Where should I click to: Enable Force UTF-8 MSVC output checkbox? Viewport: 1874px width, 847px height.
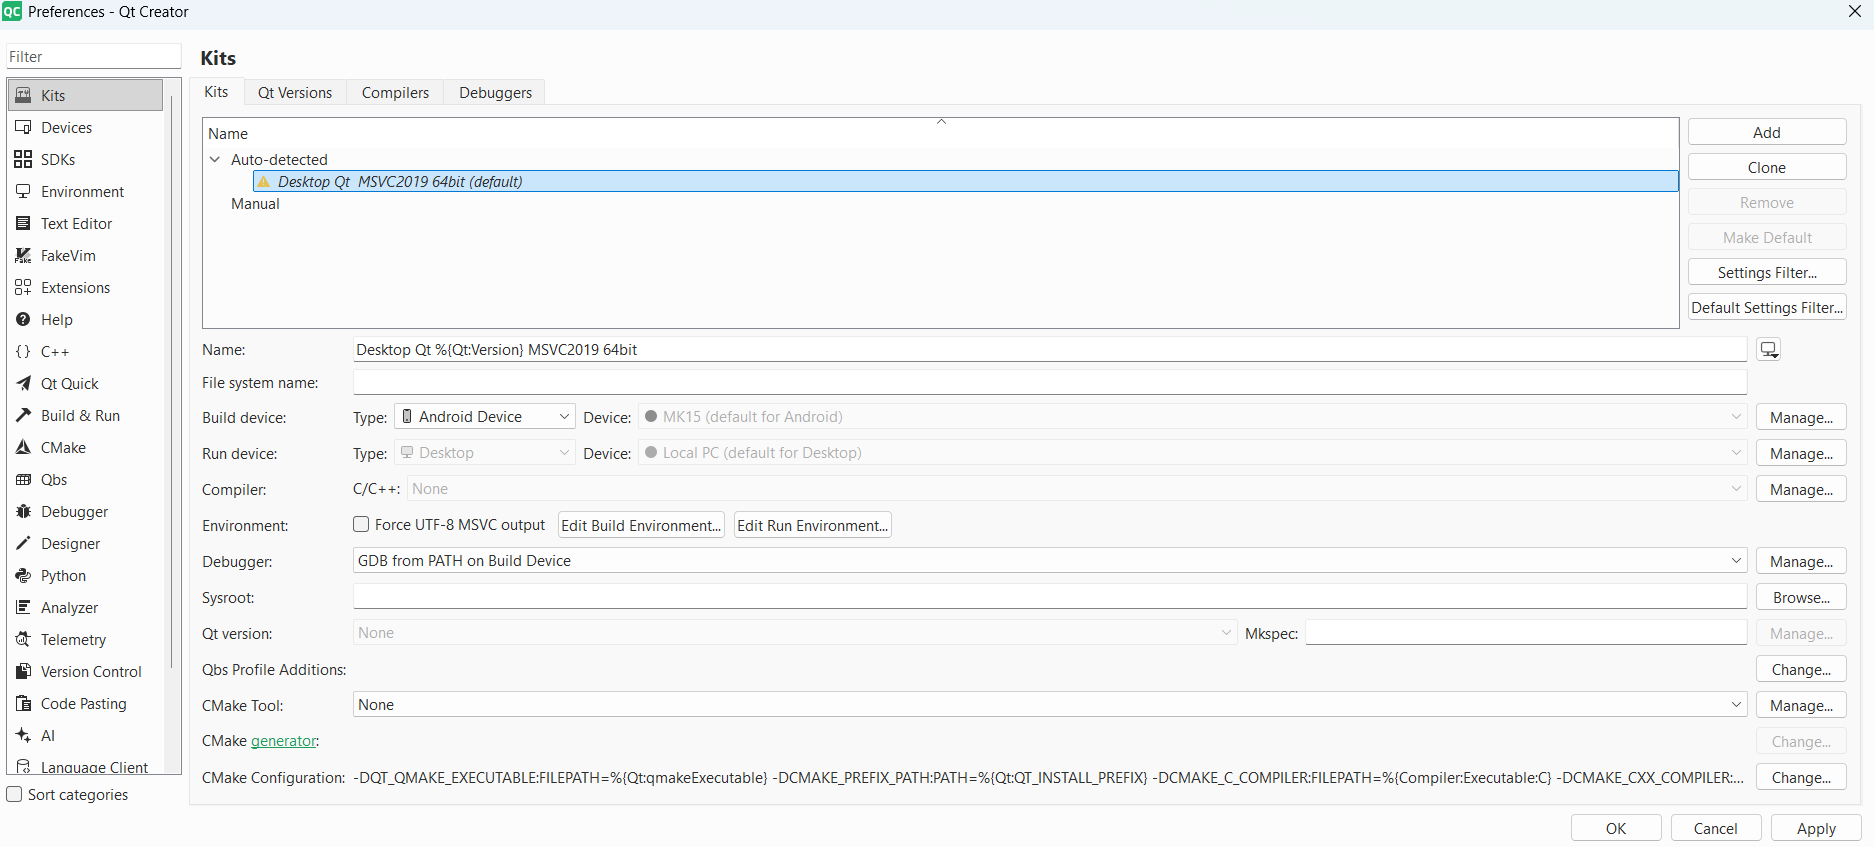pyautogui.click(x=361, y=525)
